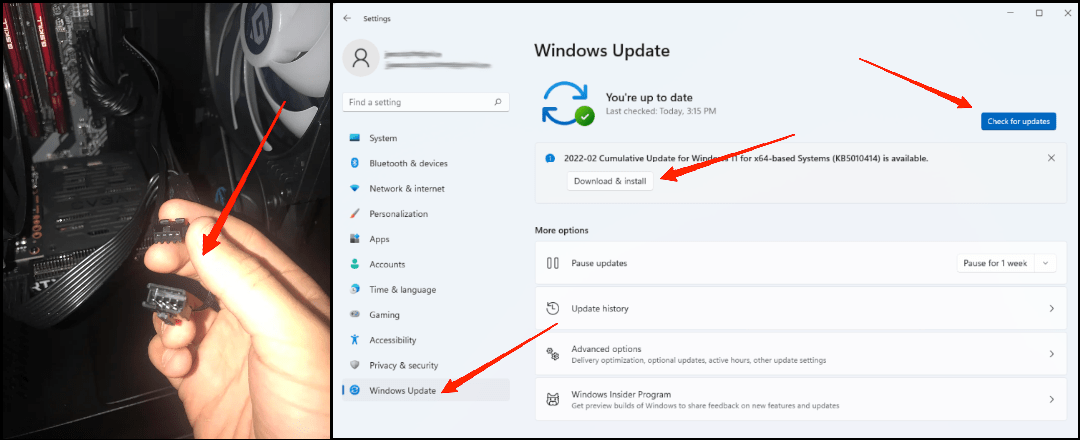Click "Last checked: Today, 3:15 PM" text
The height and width of the screenshot is (440, 1080).
661,111
